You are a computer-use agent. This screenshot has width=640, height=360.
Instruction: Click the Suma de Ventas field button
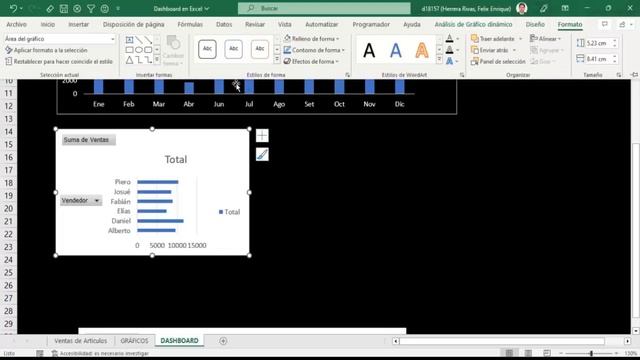(89, 140)
